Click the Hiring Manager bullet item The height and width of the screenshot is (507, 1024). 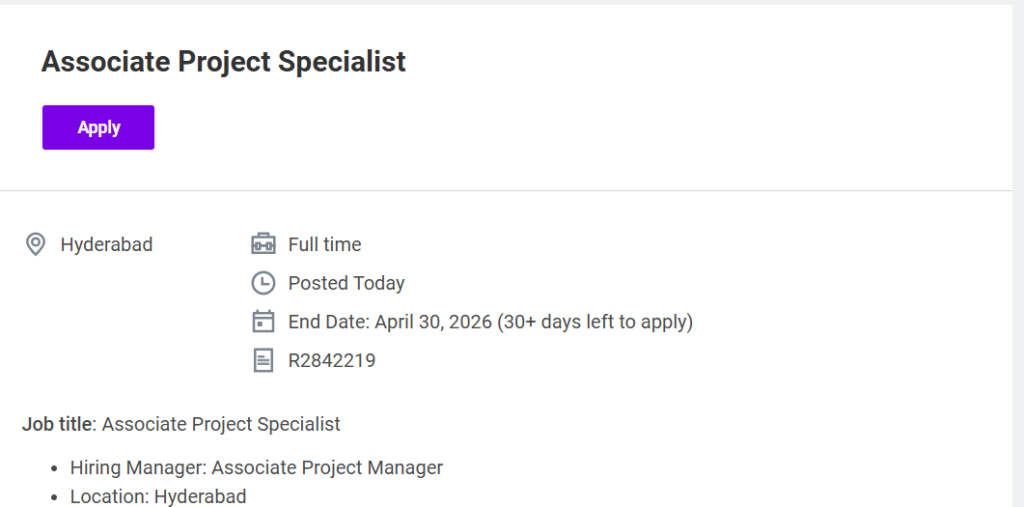click(256, 467)
